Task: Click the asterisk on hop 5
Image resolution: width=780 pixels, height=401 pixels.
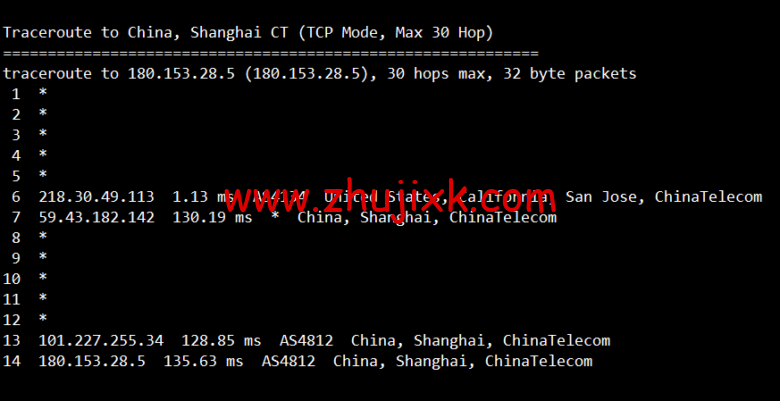Action: pos(43,175)
